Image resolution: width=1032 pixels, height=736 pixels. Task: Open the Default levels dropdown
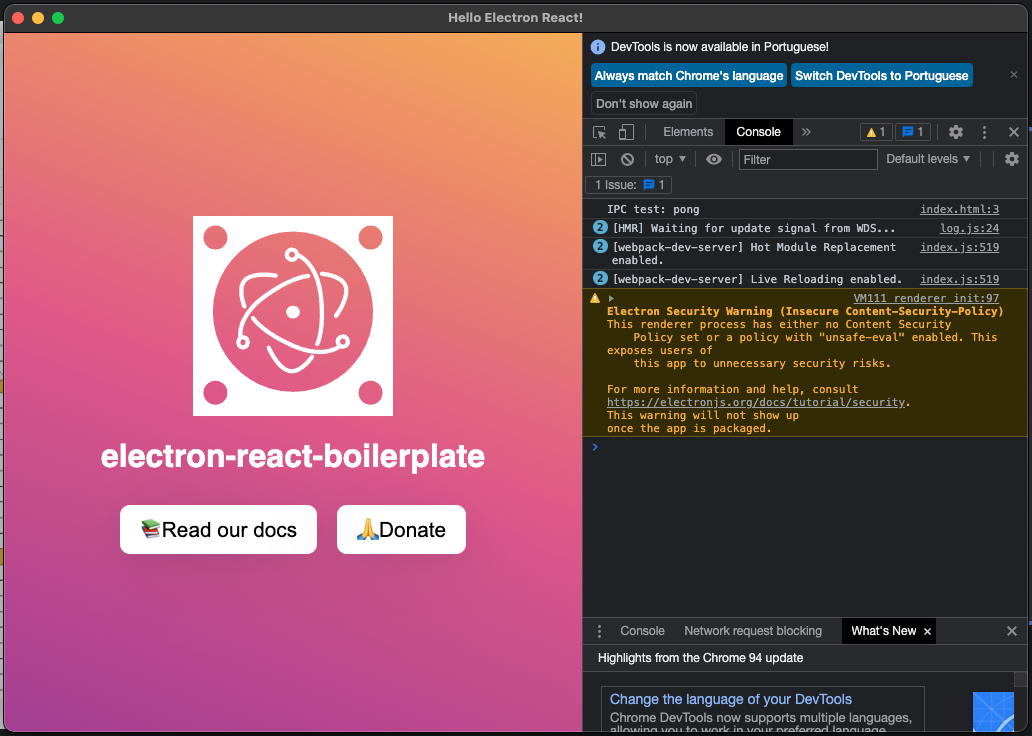point(928,159)
